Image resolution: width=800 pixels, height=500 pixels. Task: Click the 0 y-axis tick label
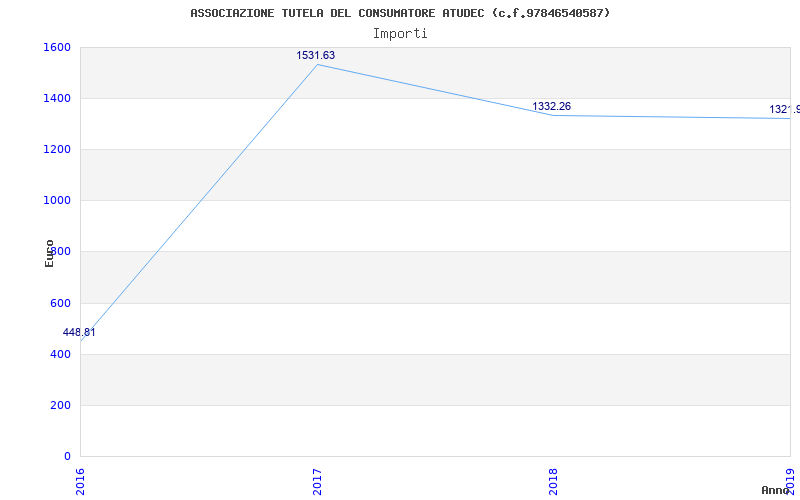coord(67,456)
